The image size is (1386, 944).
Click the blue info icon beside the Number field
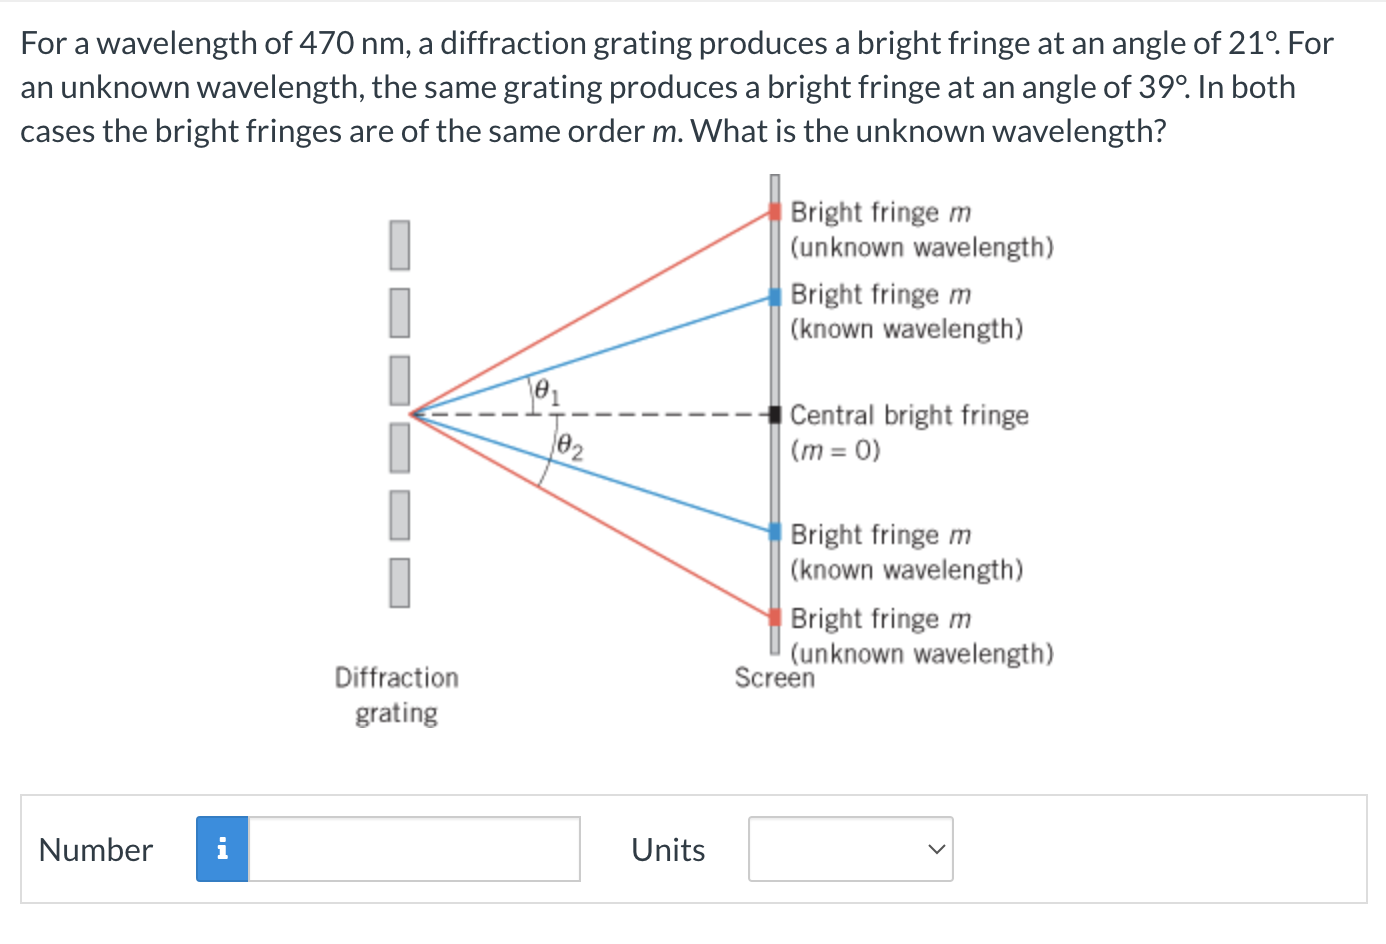click(222, 849)
